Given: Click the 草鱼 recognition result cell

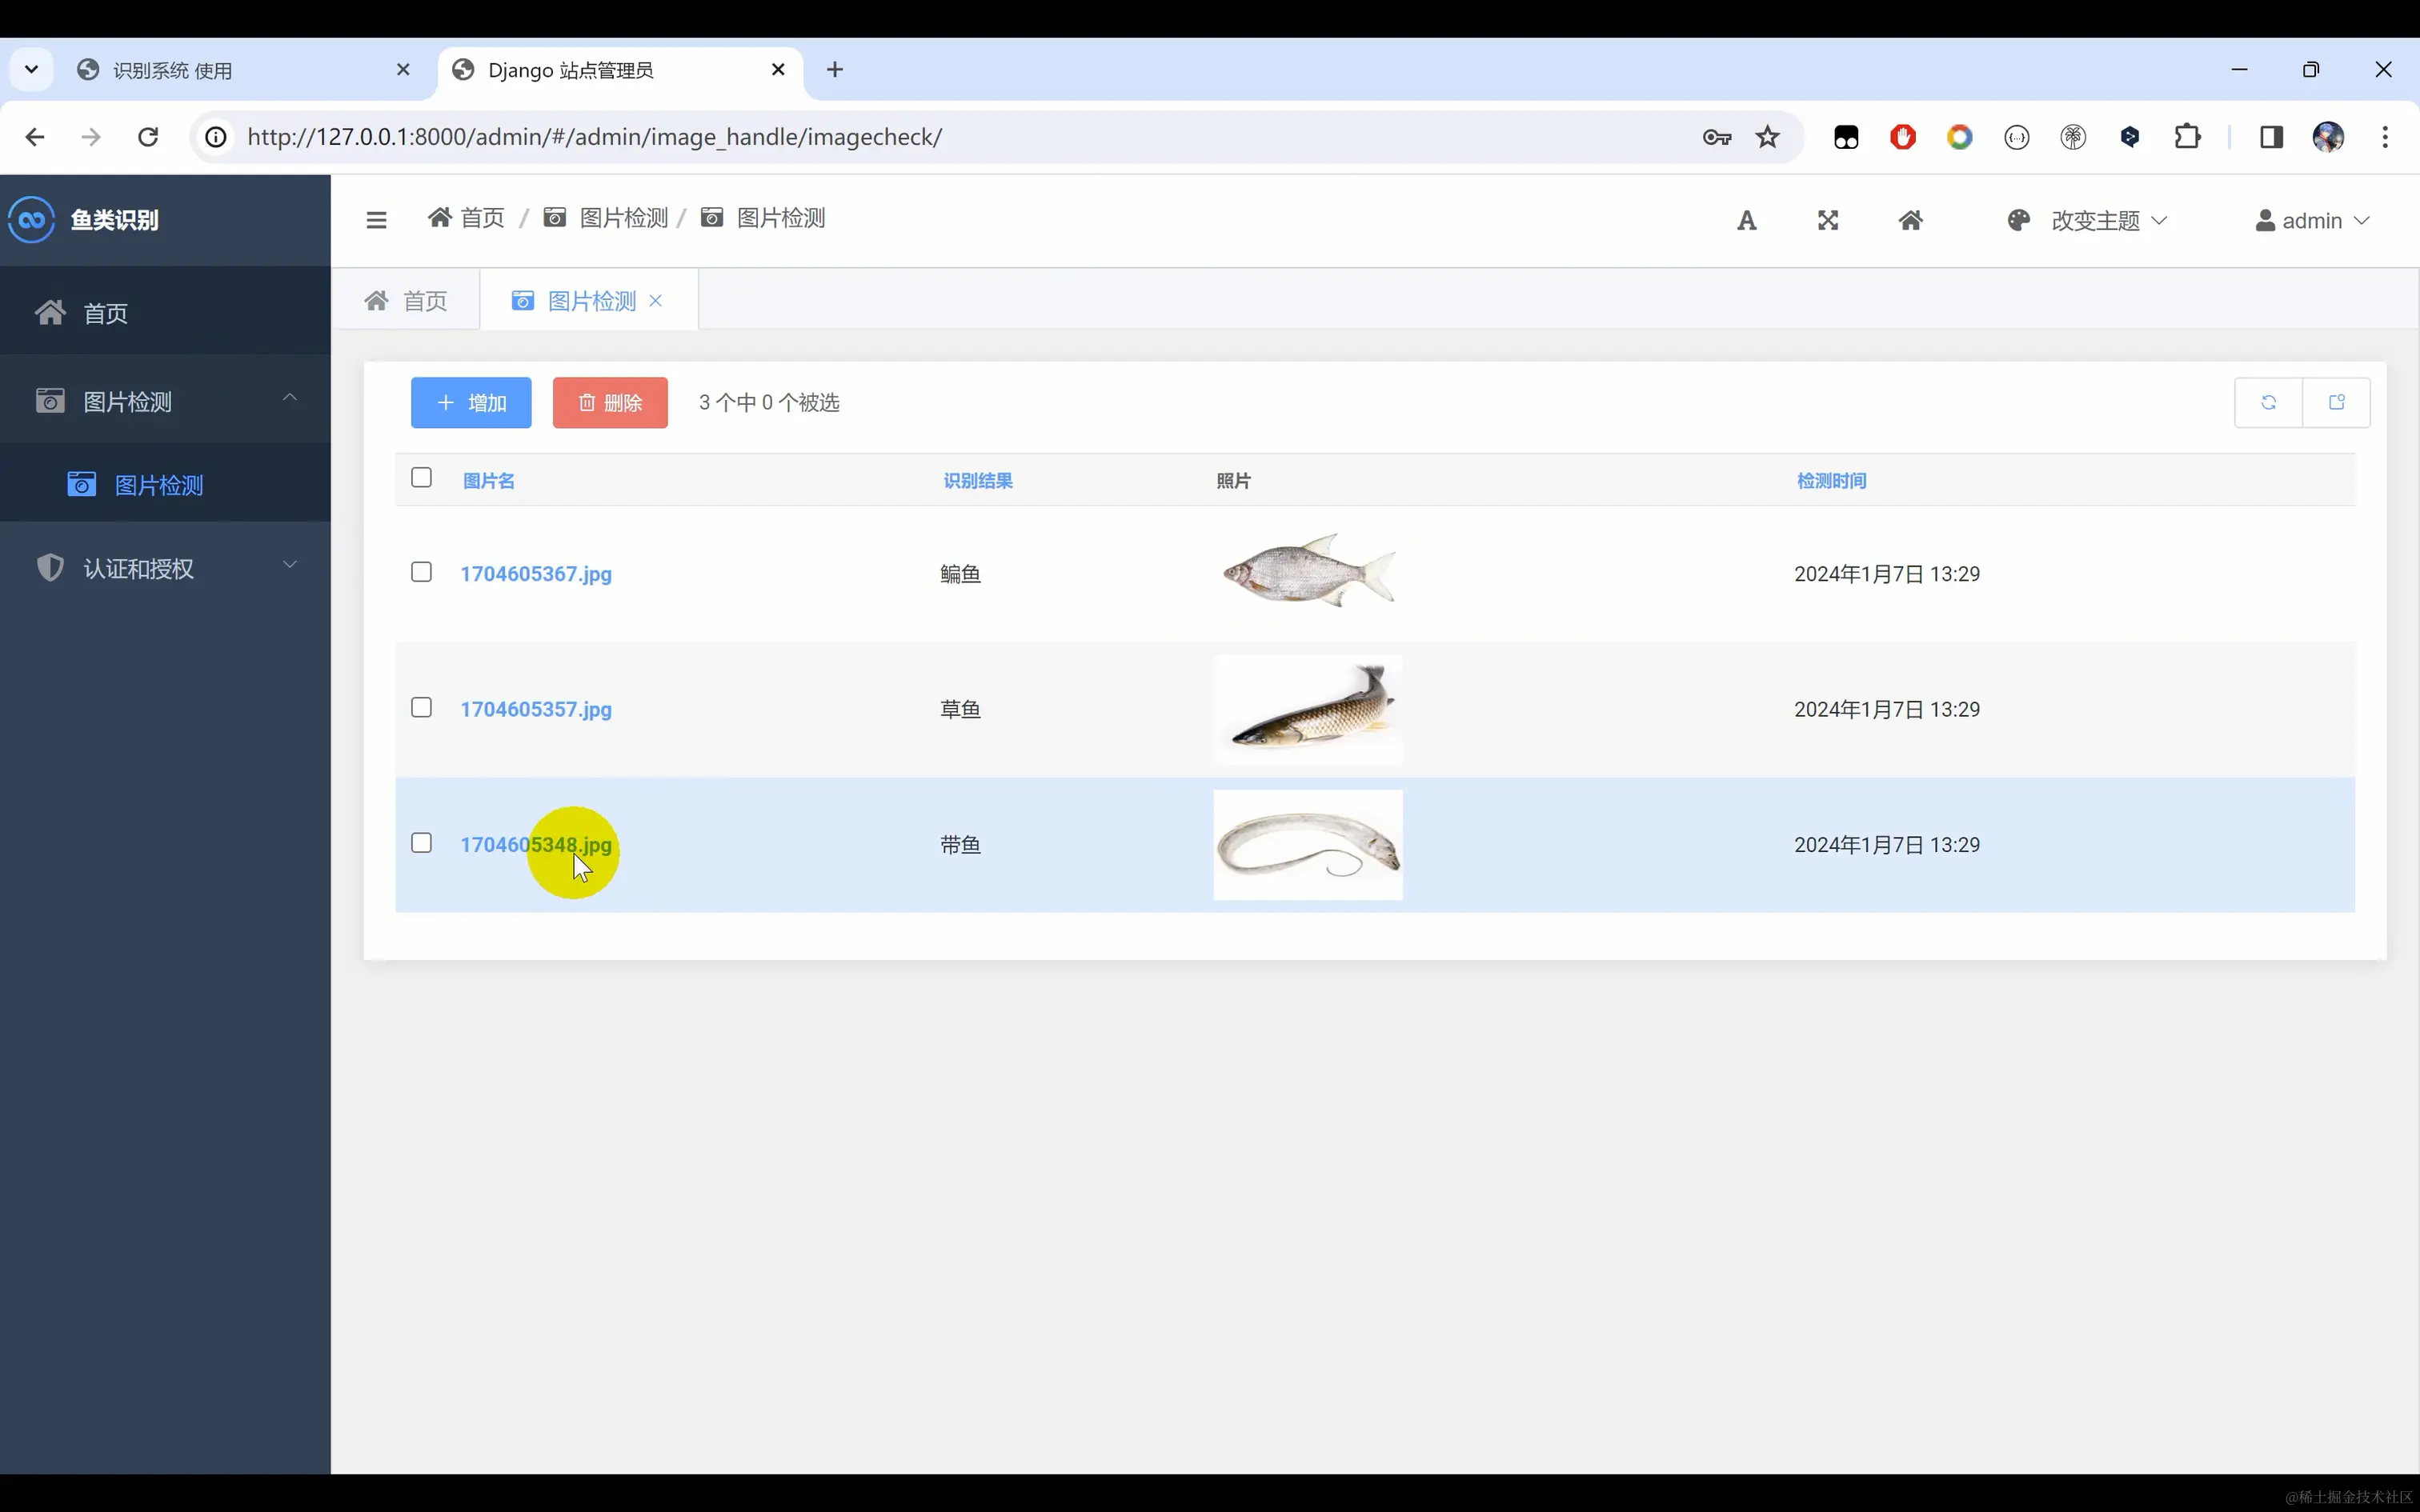Looking at the screenshot, I should click(x=960, y=709).
